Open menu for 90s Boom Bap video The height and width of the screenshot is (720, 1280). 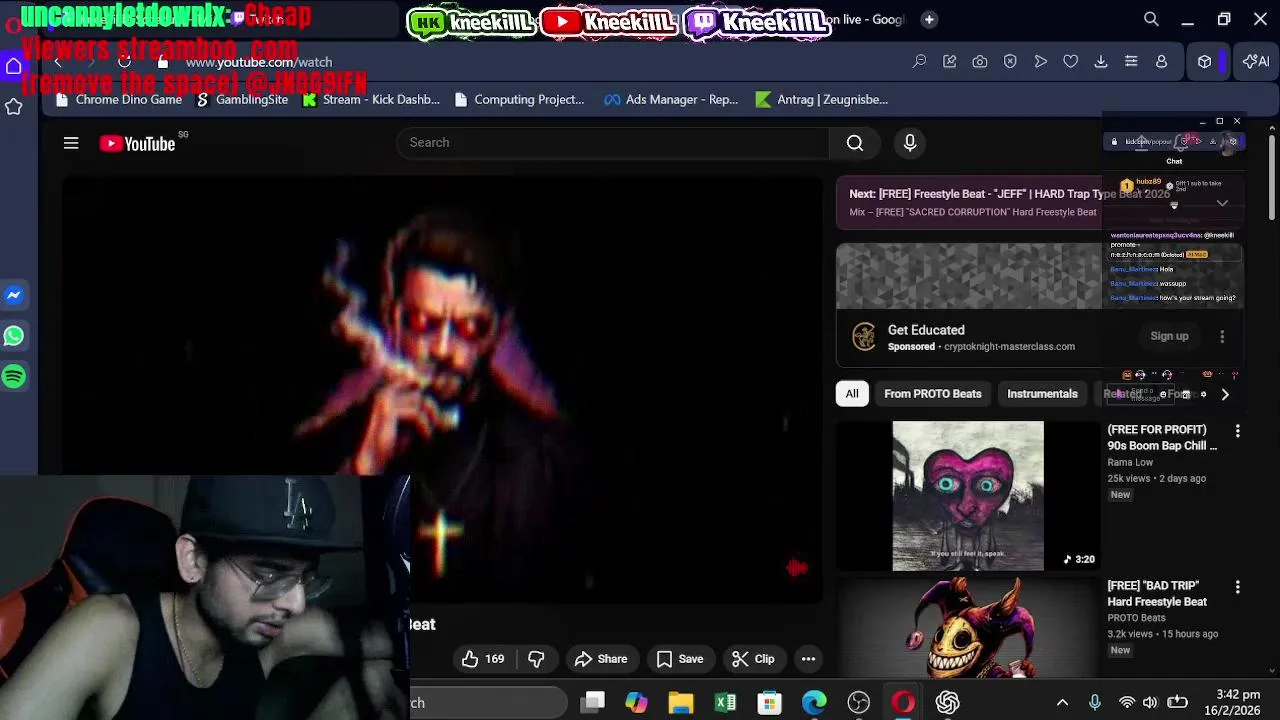1238,431
